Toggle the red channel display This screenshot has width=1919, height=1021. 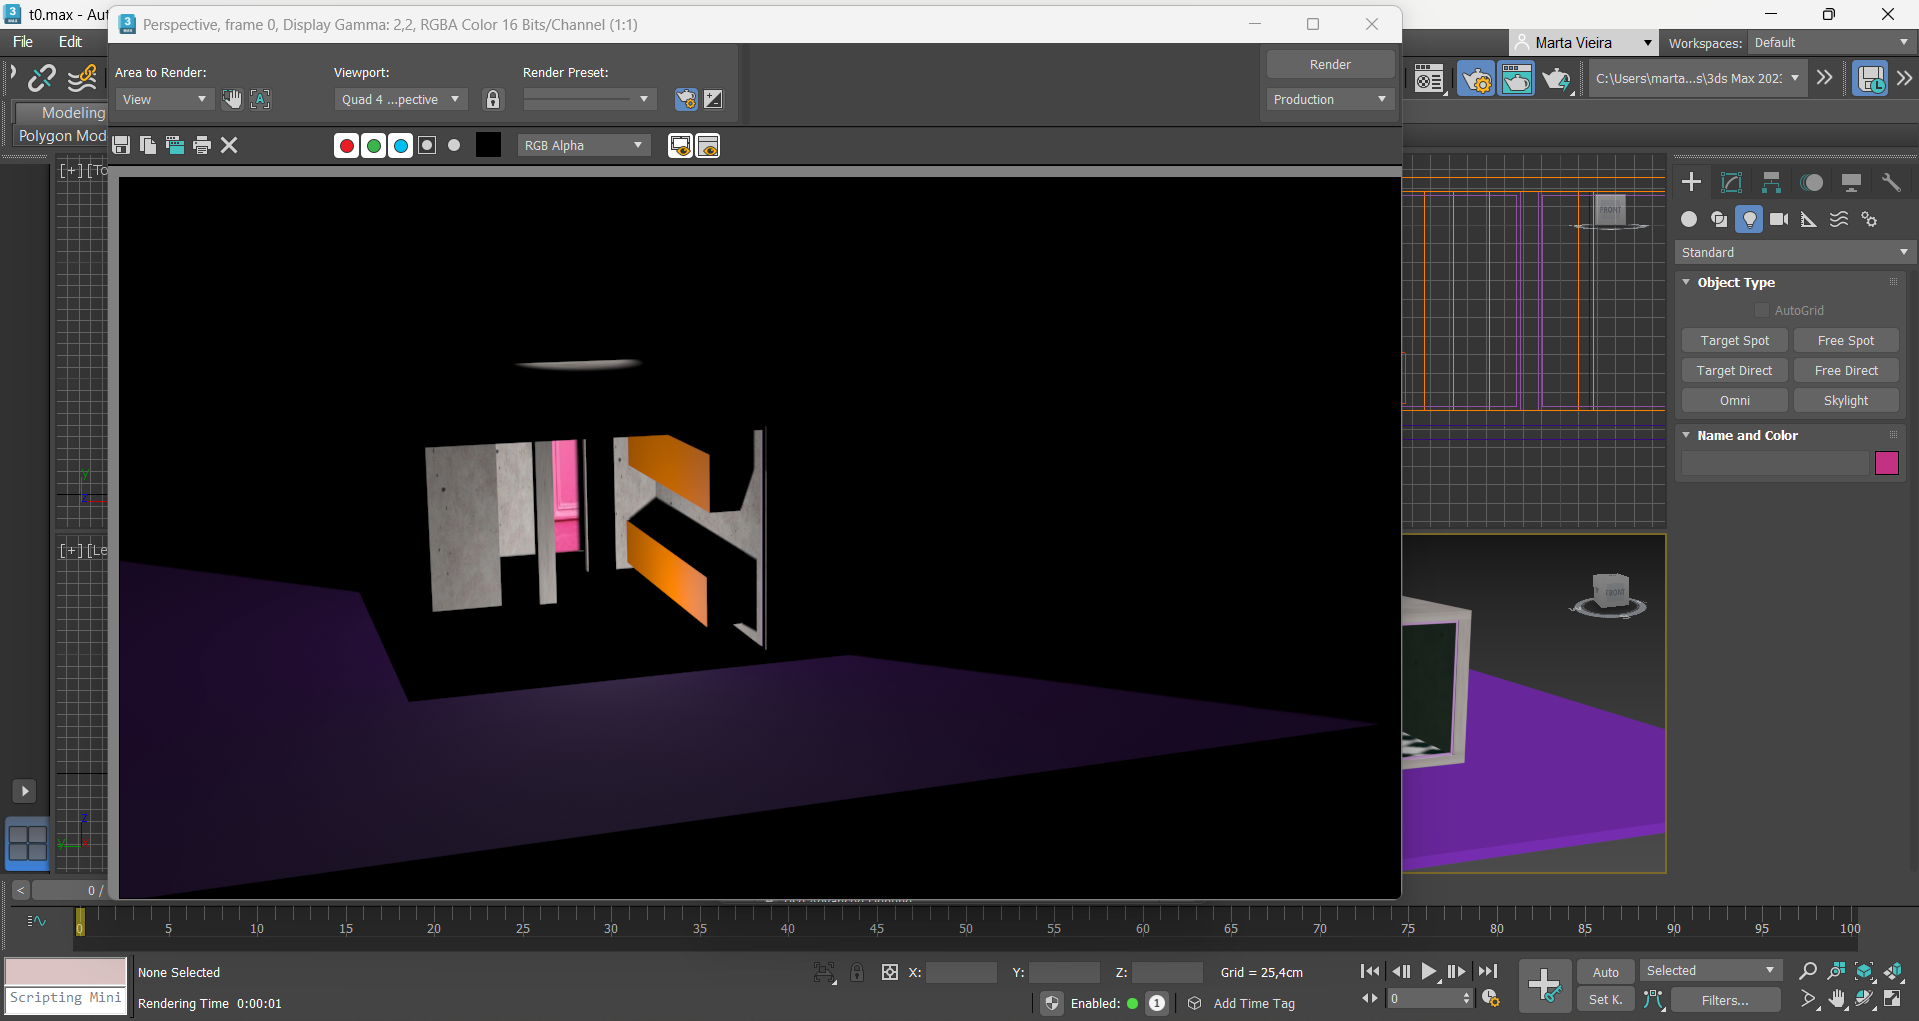click(x=346, y=146)
